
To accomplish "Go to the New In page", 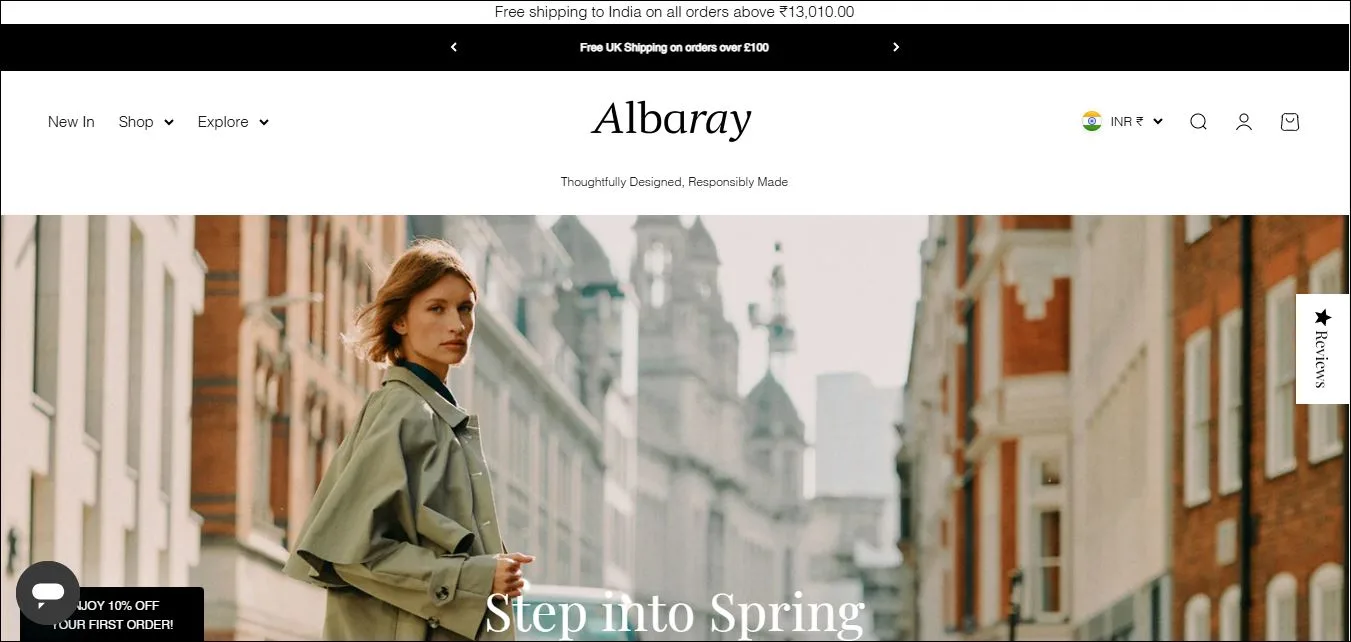I will point(71,122).
